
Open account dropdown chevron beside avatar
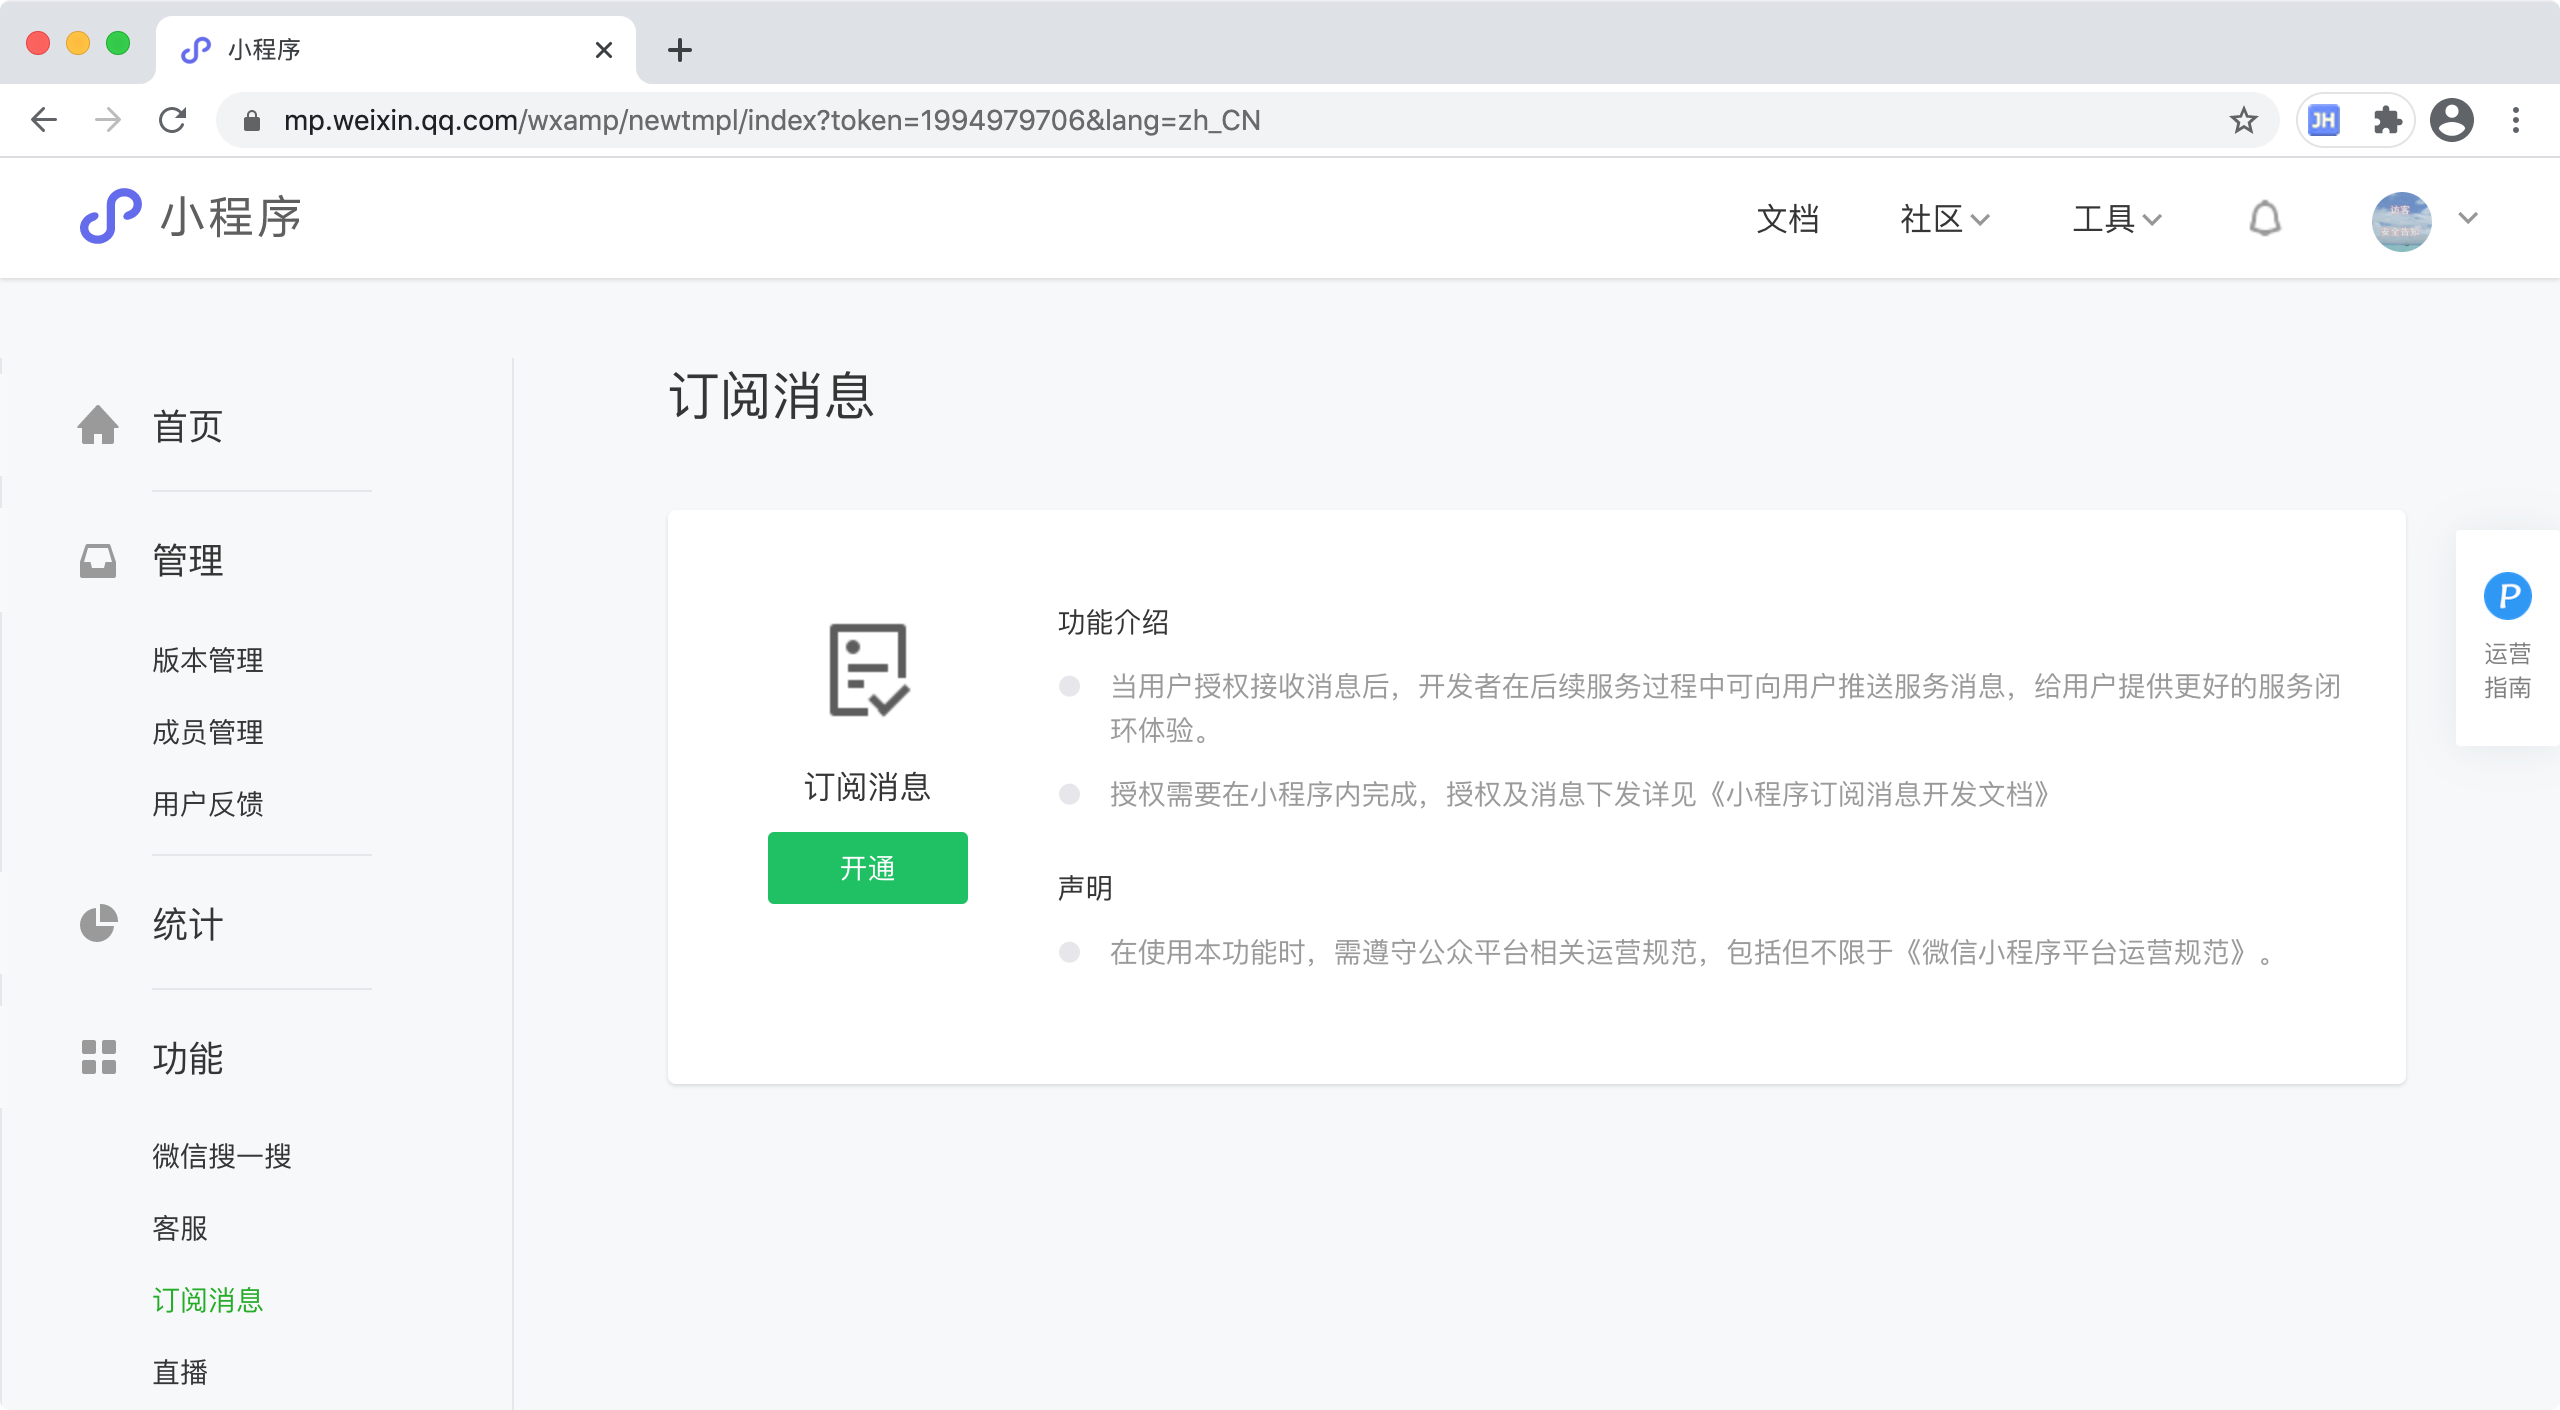[2467, 218]
